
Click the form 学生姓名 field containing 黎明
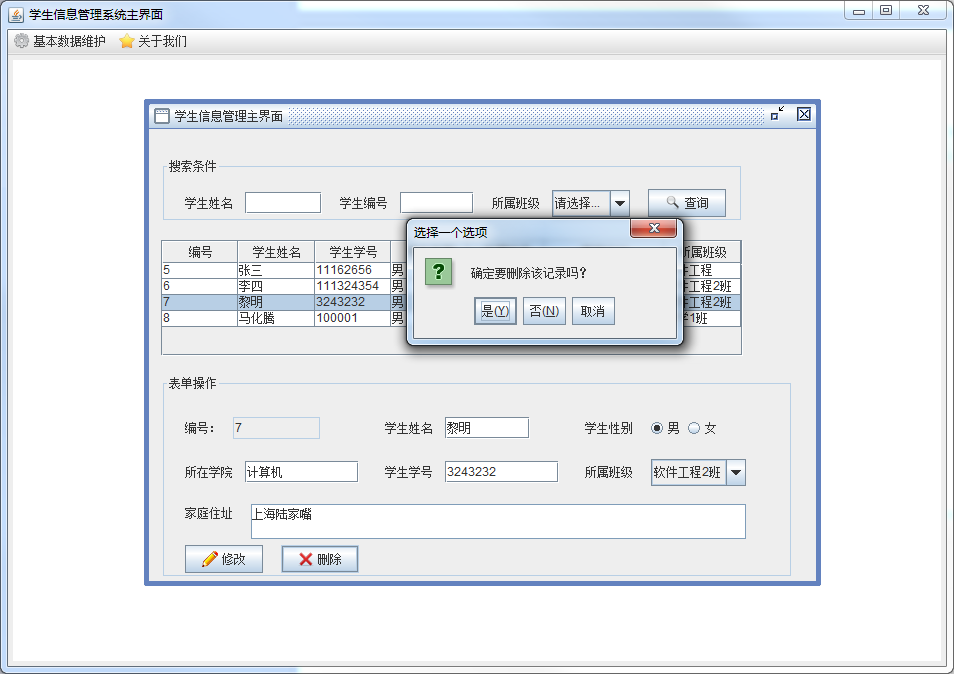pyautogui.click(x=487, y=428)
